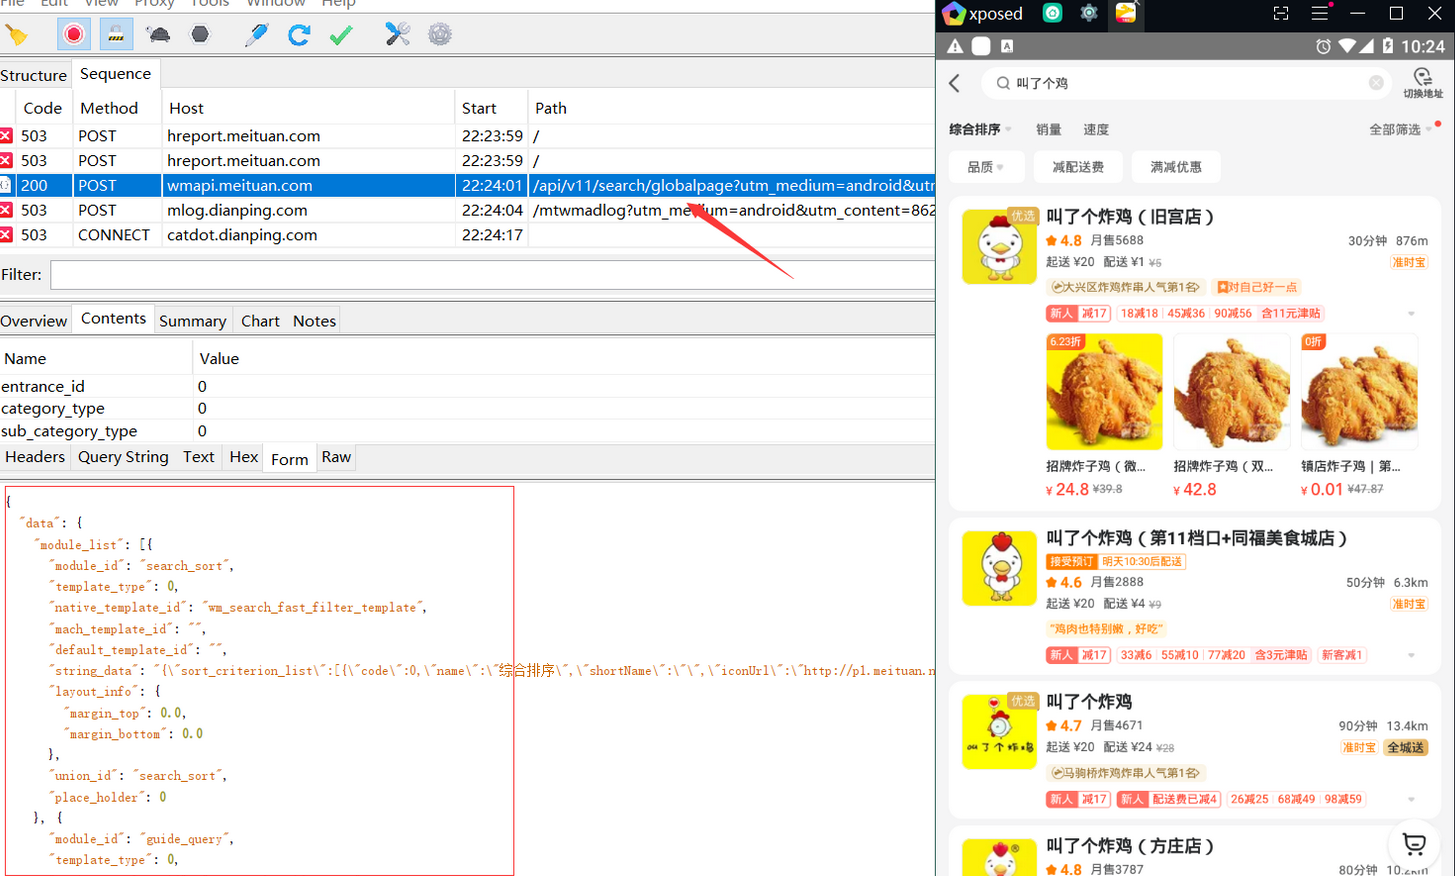Image resolution: width=1455 pixels, height=876 pixels.
Task: Toggle throttling with the turtle icon
Action: 158,35
